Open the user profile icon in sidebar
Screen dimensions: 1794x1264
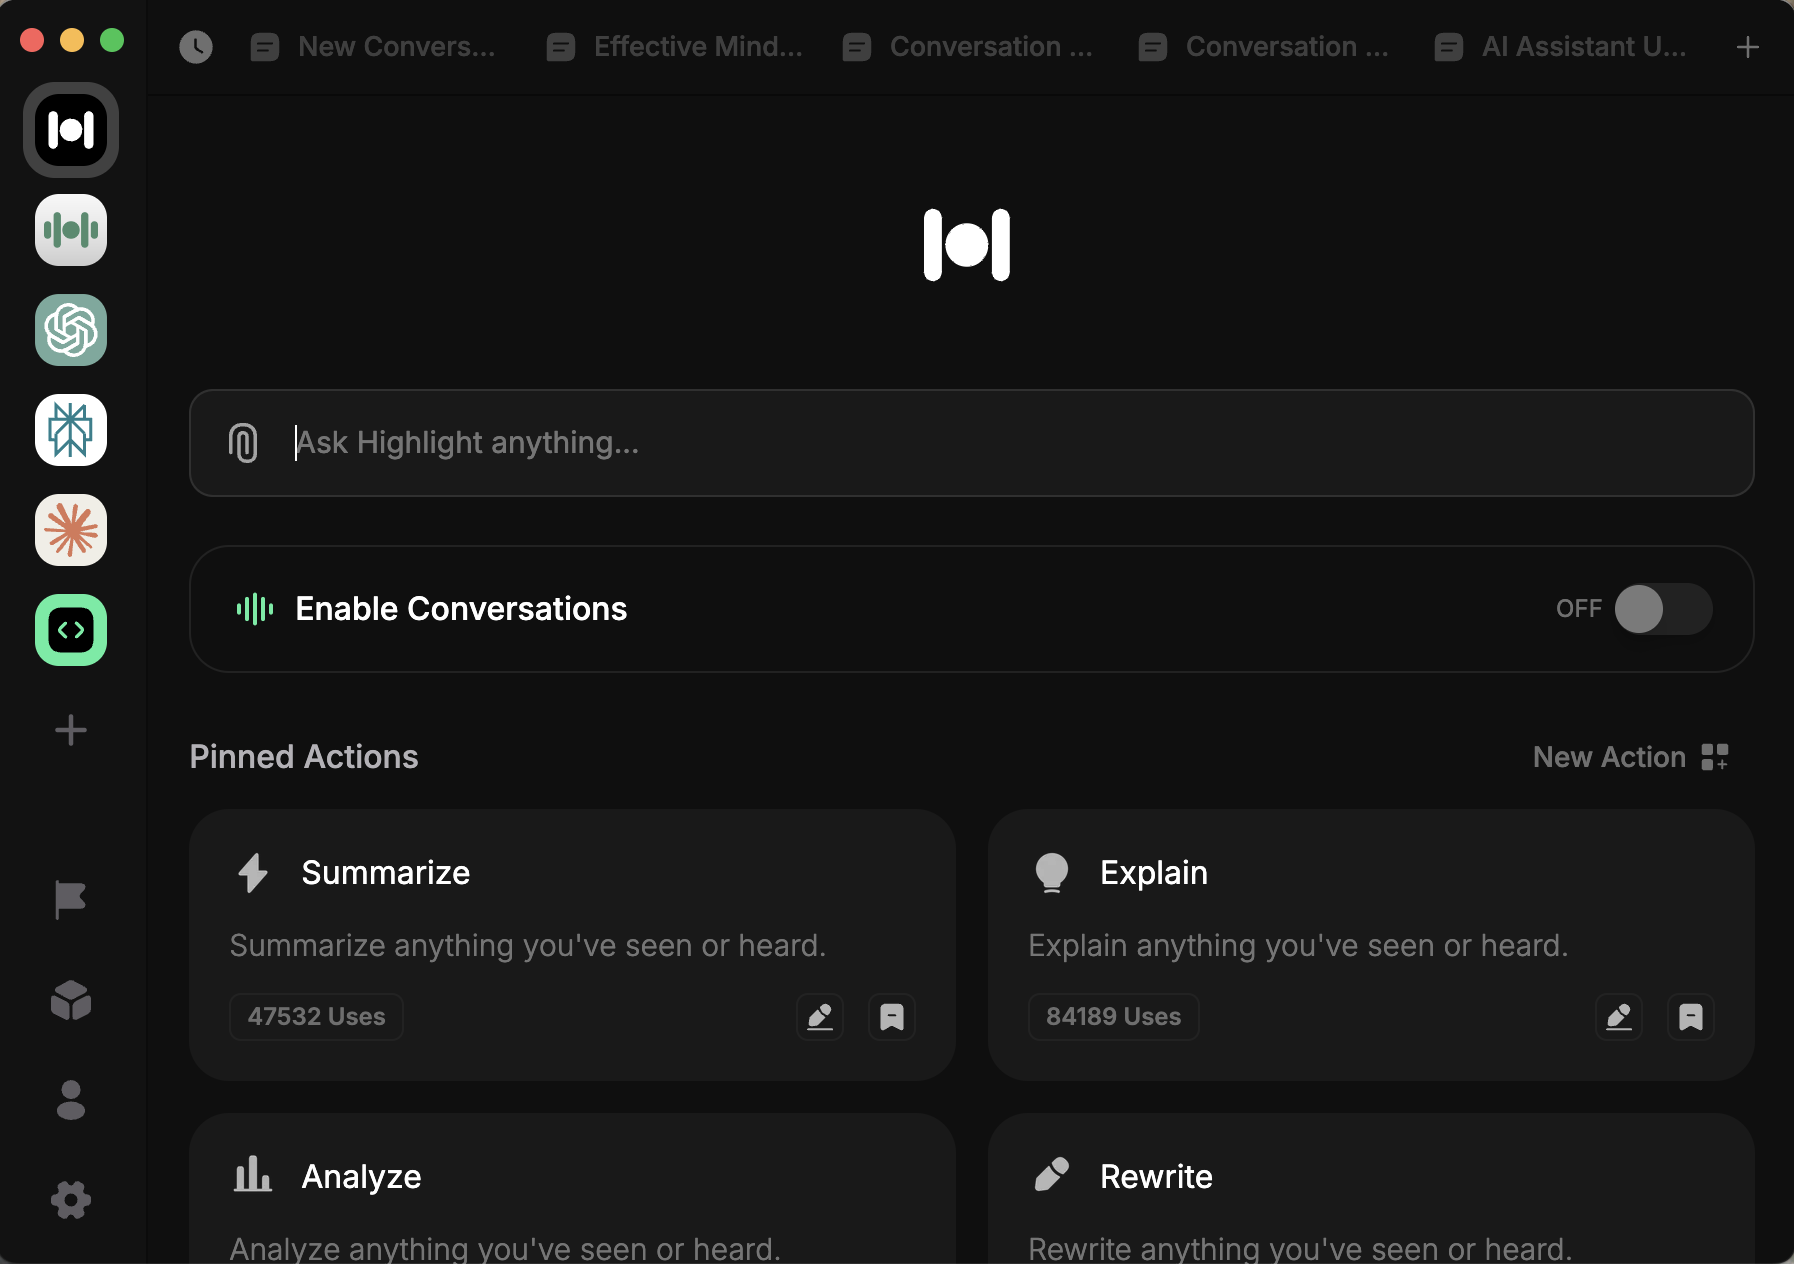71,1100
